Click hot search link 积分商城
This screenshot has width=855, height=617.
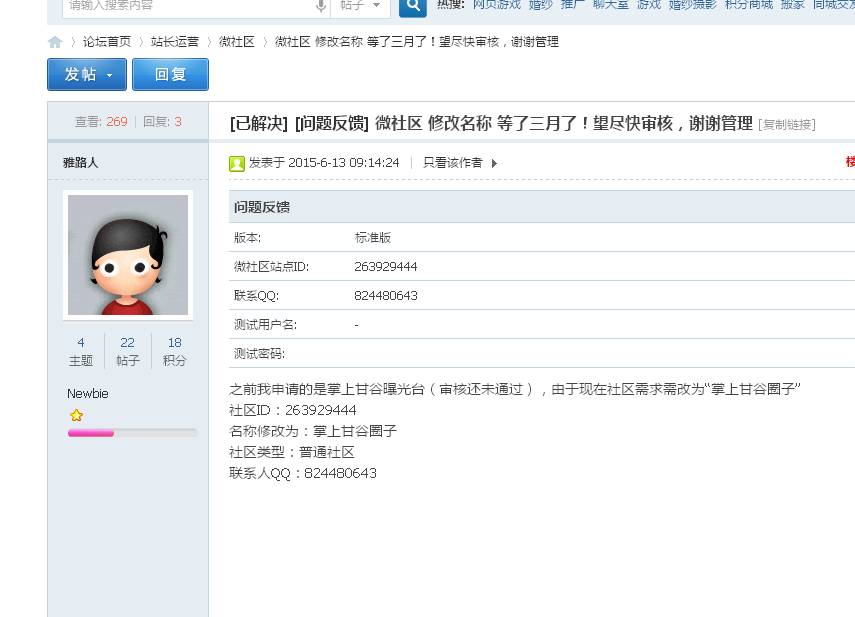[749, 5]
